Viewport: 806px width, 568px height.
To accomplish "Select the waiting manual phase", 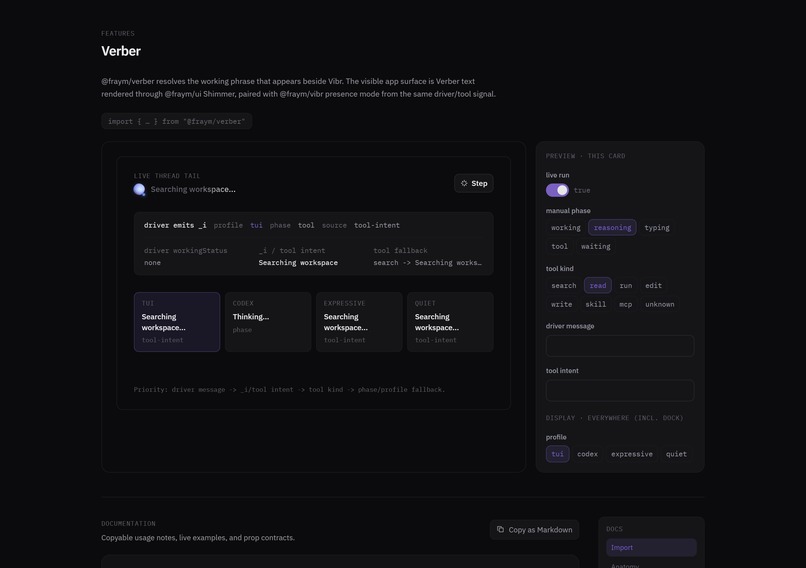I will pos(596,247).
